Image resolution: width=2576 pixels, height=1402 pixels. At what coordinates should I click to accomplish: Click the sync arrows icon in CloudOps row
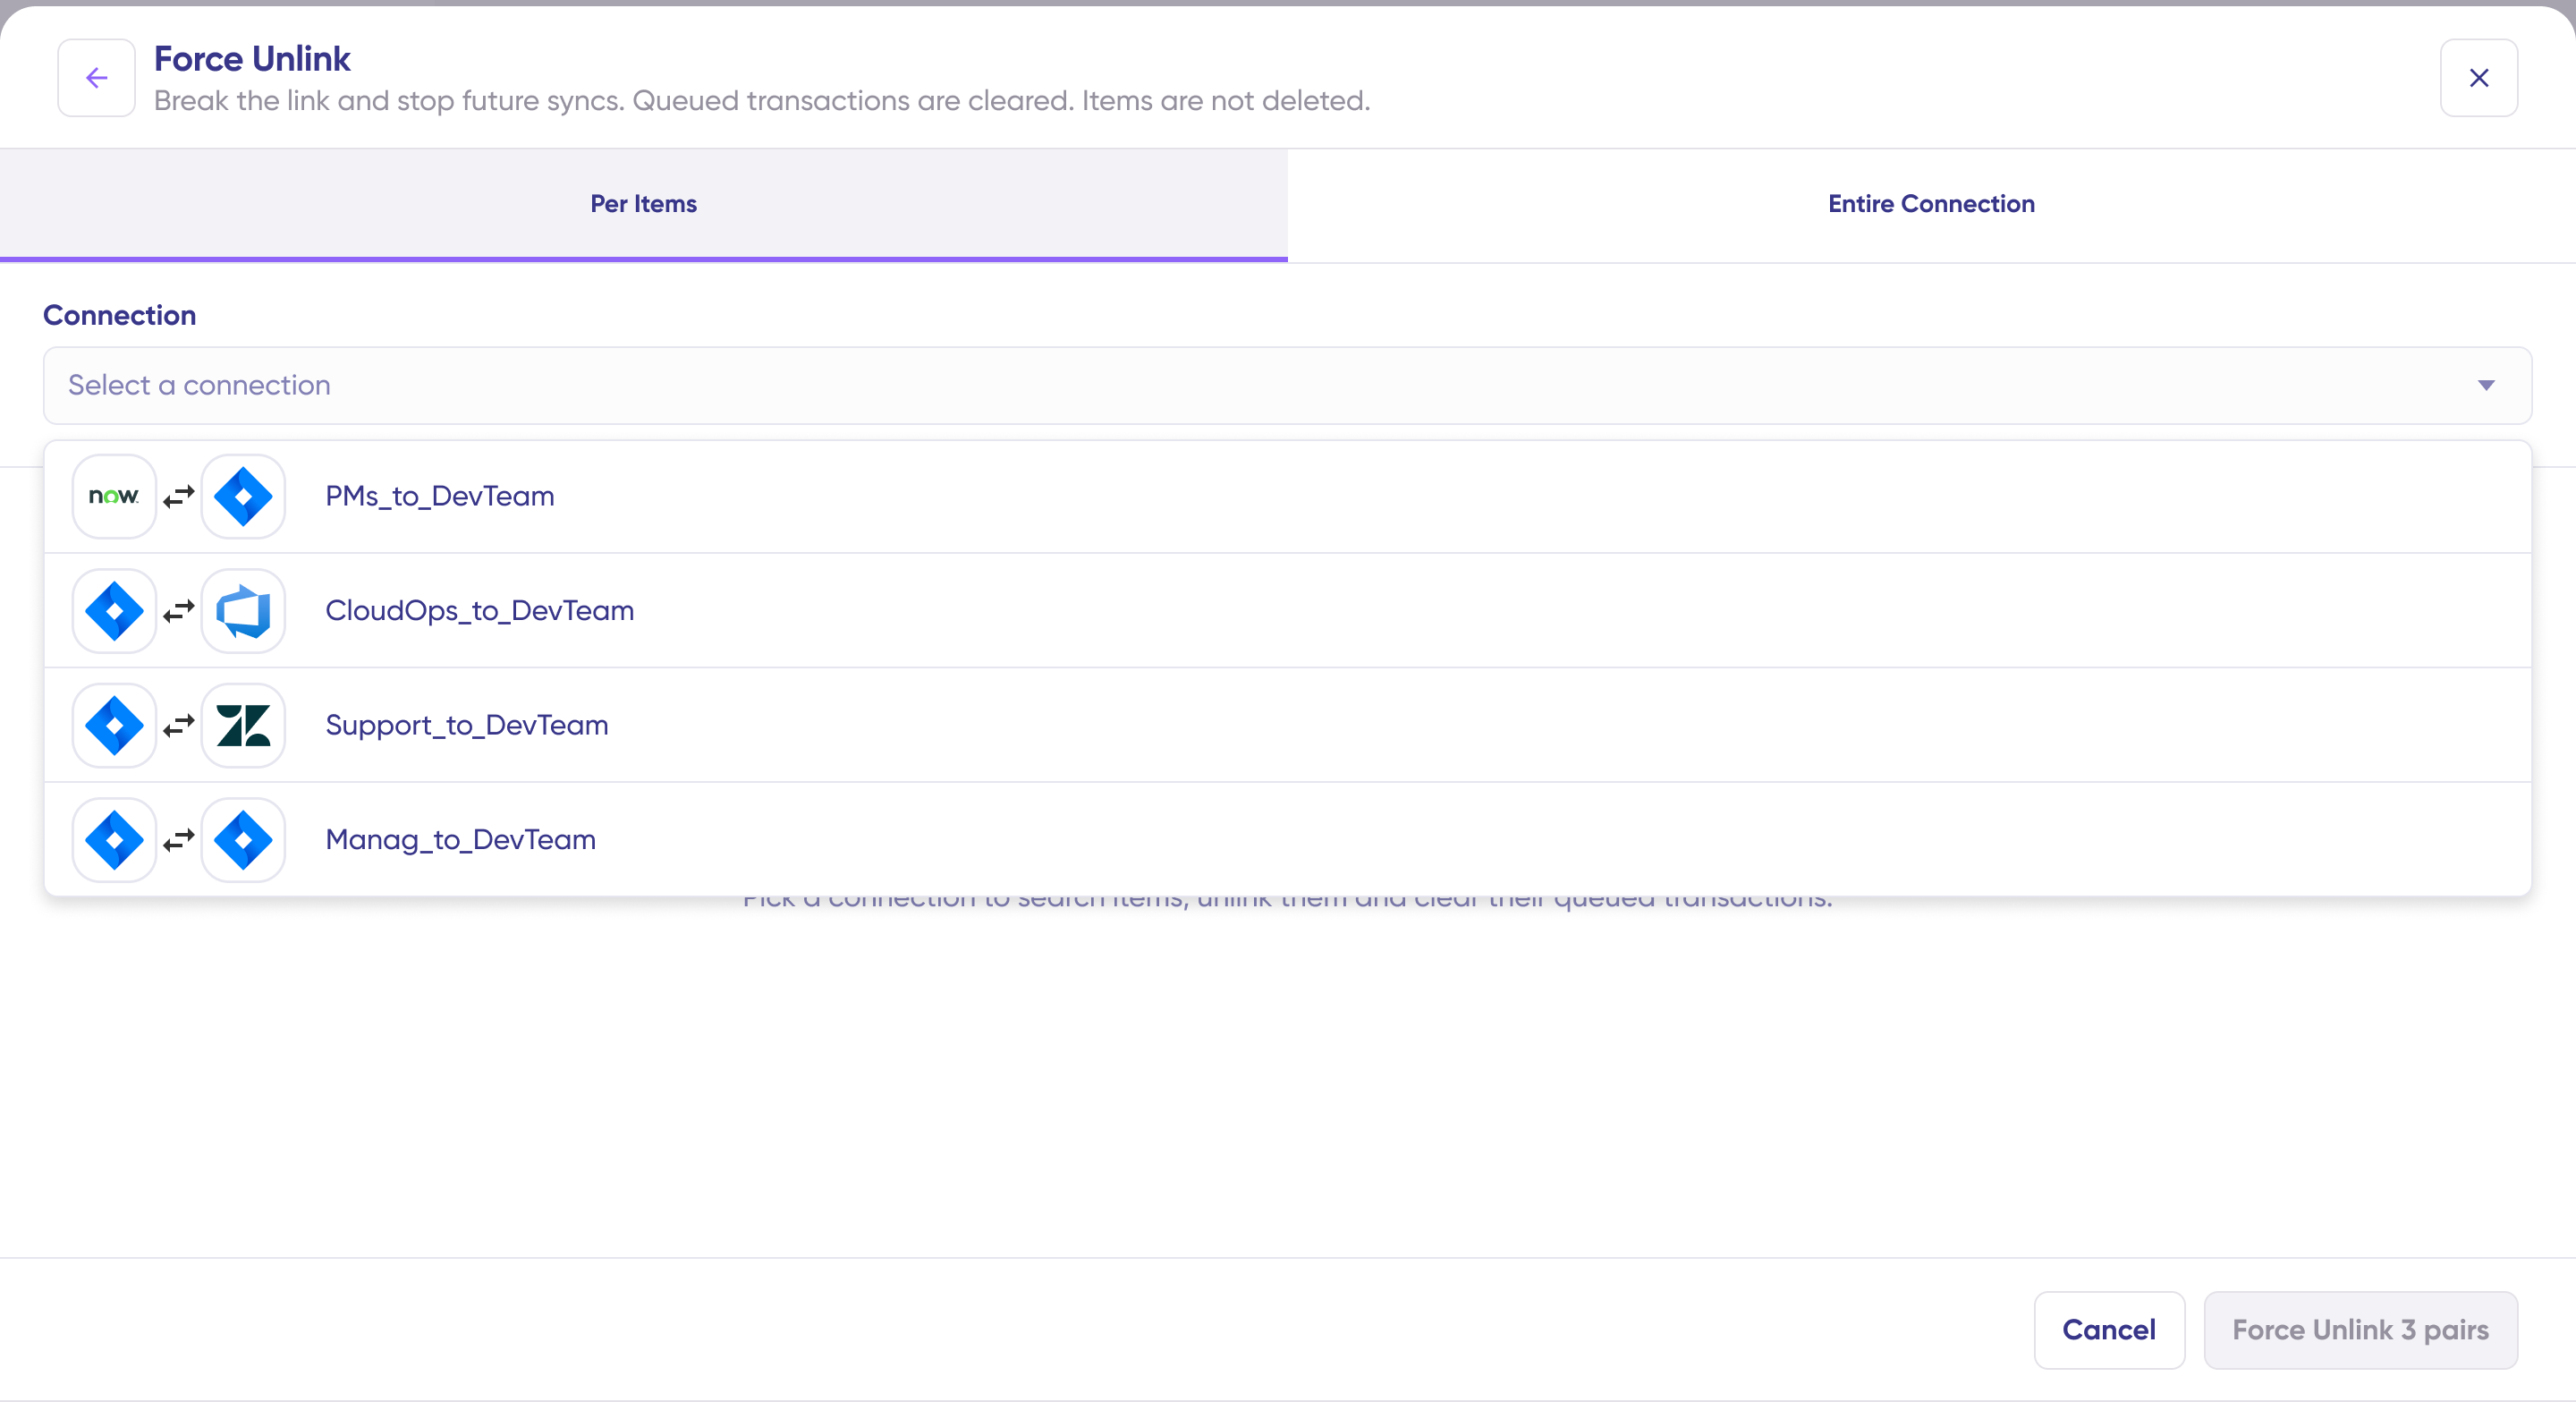click(179, 611)
